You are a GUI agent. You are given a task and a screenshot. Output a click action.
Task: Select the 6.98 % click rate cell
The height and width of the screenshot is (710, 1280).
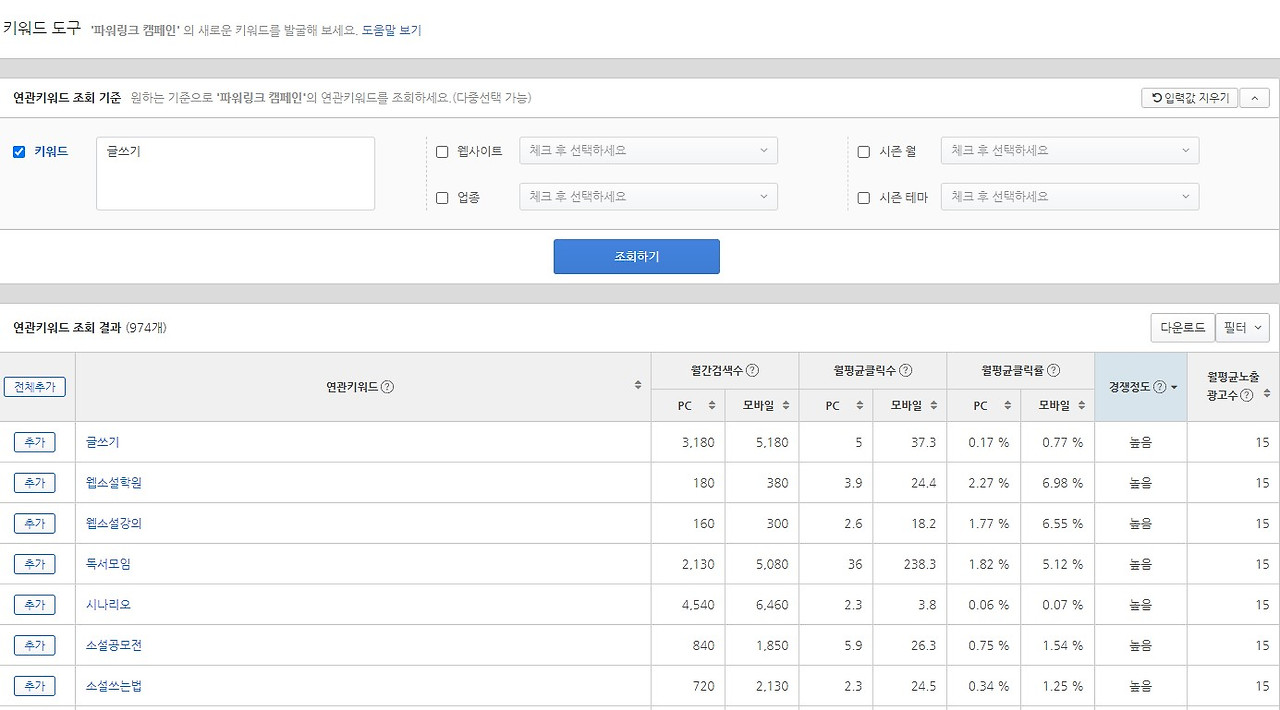[x=1058, y=483]
